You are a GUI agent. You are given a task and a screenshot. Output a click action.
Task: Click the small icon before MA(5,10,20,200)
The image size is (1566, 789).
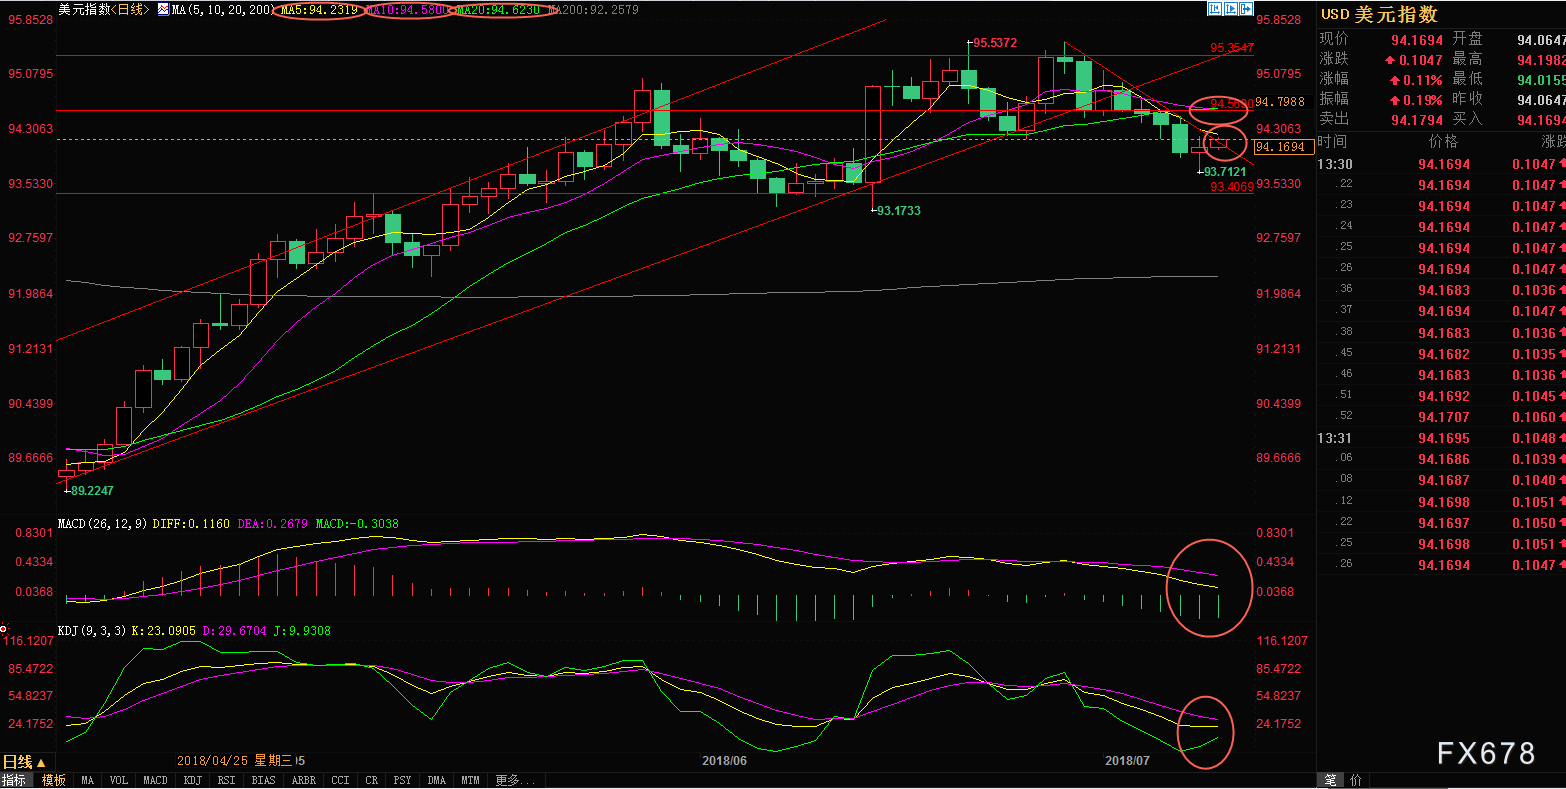(163, 9)
